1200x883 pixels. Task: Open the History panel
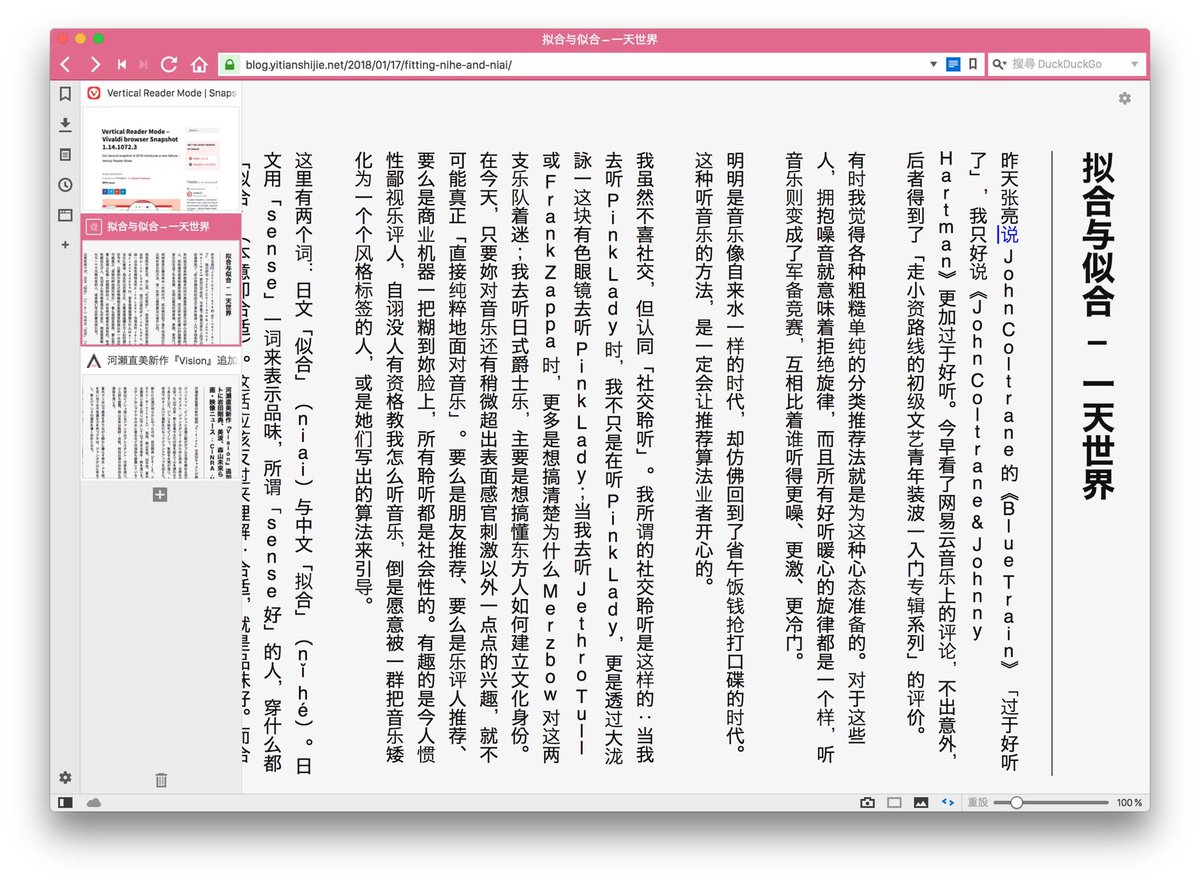pyautogui.click(x=65, y=184)
